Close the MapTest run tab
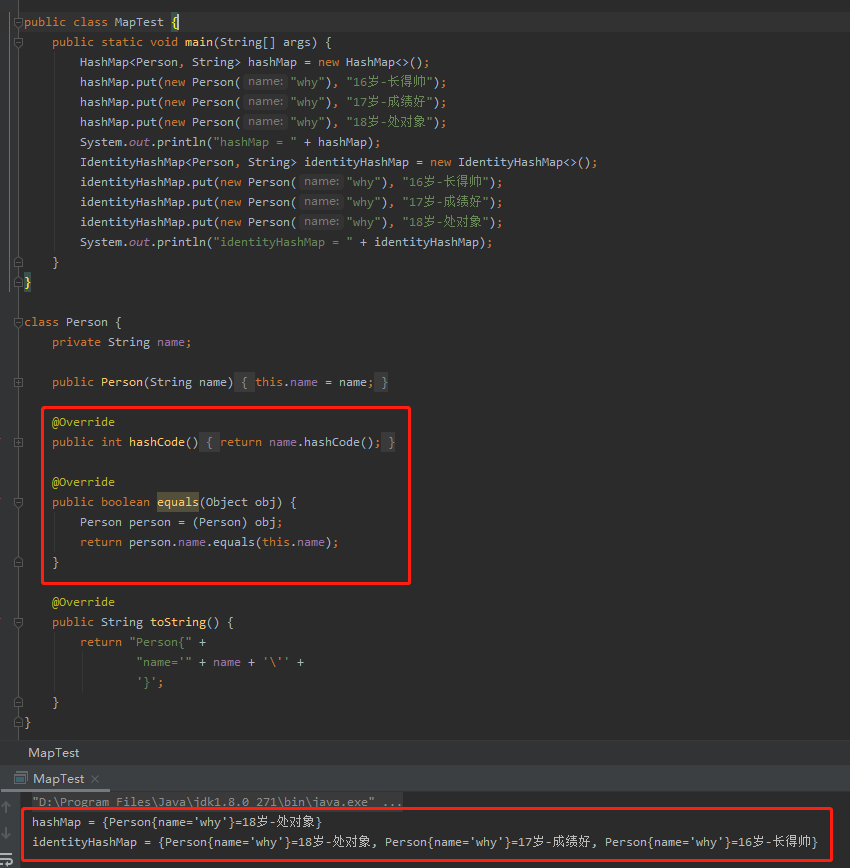The height and width of the screenshot is (868, 850). [x=95, y=779]
